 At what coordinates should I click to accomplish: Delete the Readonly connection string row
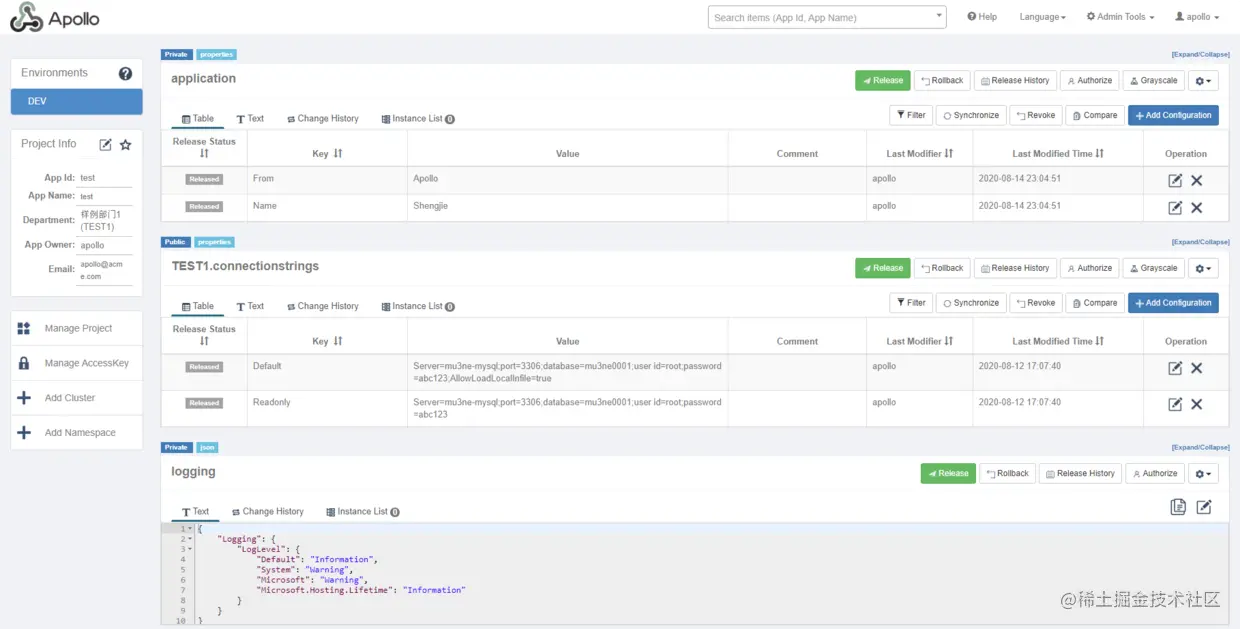point(1196,404)
